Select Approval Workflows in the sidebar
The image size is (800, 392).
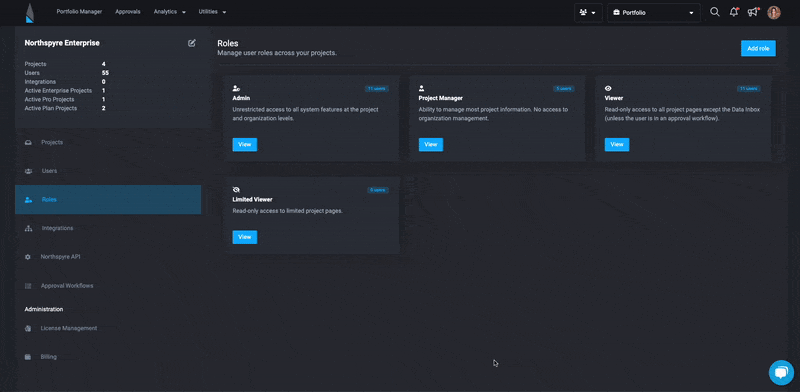pos(108,286)
